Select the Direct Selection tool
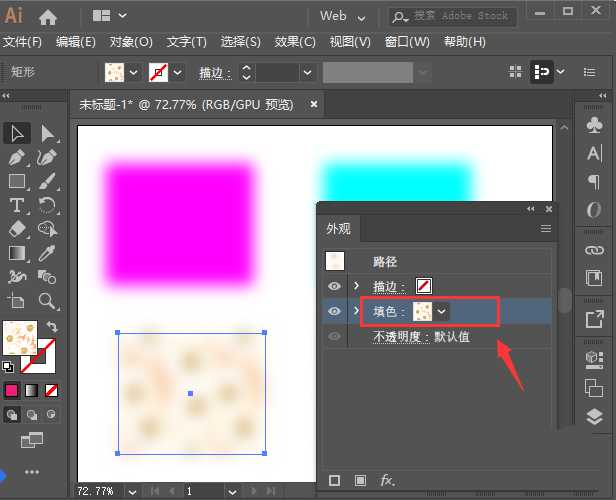The image size is (616, 500). tap(47, 133)
